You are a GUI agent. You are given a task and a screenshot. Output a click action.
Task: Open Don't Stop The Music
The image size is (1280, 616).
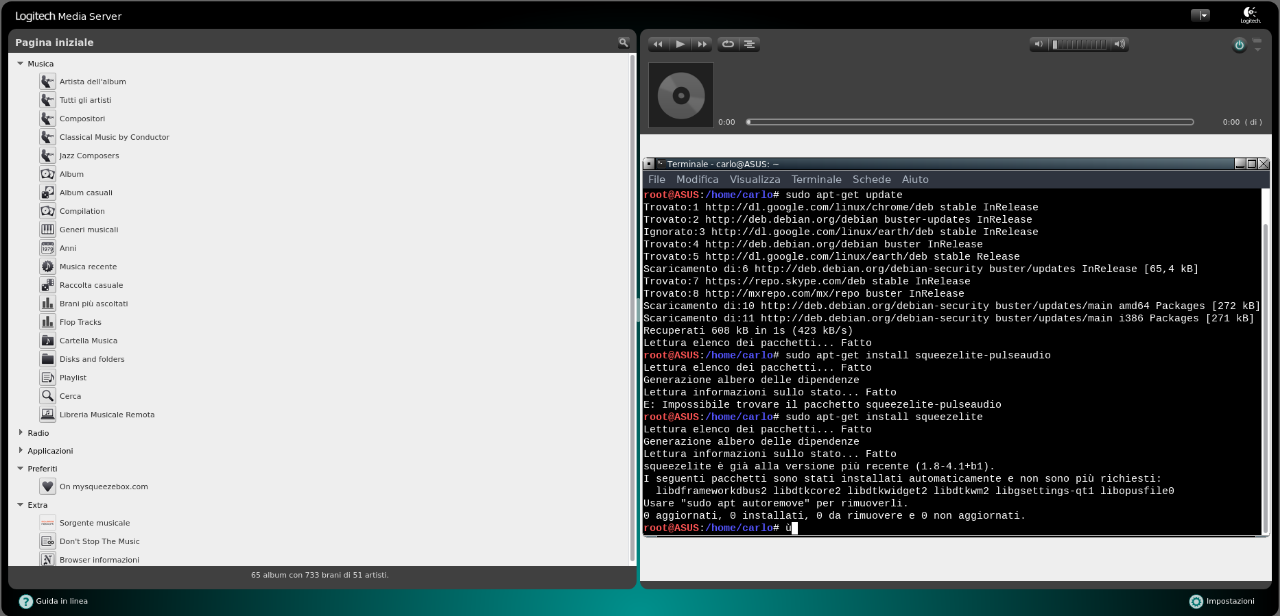(99, 541)
